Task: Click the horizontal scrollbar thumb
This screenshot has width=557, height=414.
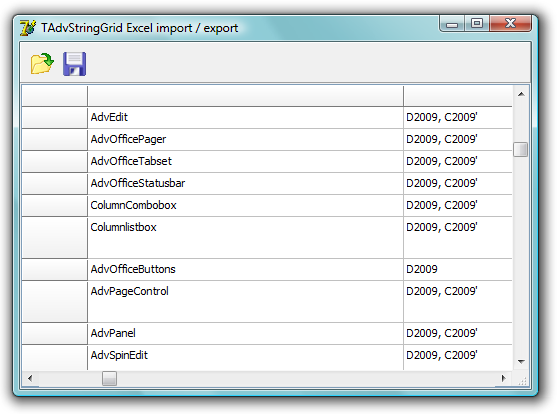Action: click(x=109, y=378)
